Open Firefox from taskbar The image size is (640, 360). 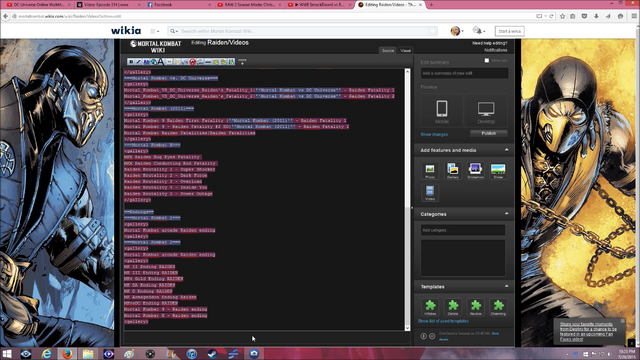point(67,354)
